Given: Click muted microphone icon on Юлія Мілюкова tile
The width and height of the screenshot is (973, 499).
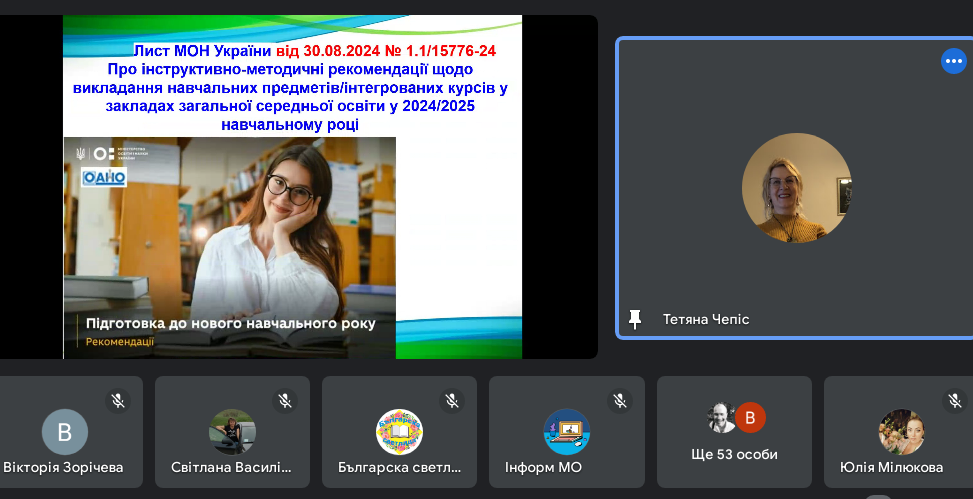Looking at the screenshot, I should 954,401.
